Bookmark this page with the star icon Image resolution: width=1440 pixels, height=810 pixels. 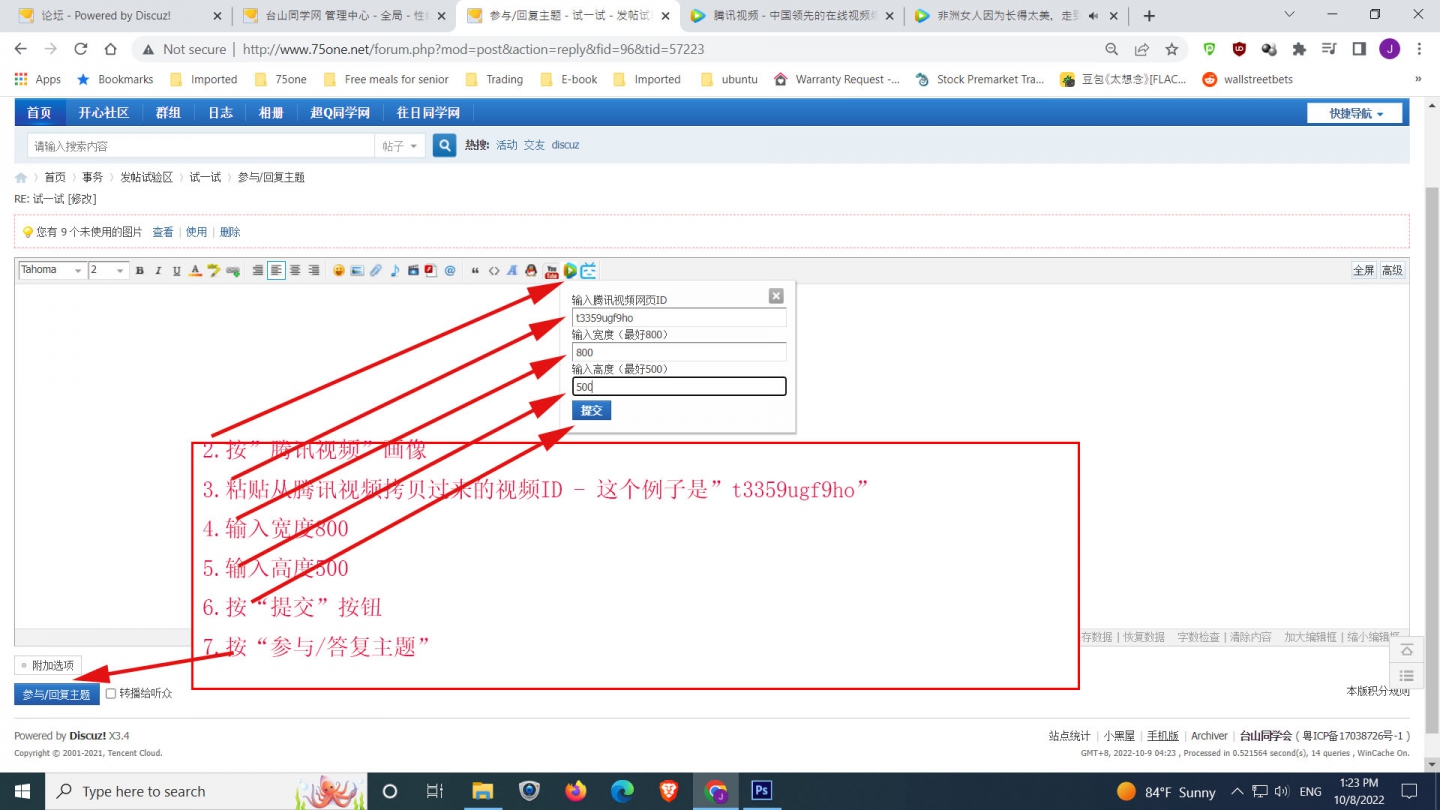(1171, 49)
